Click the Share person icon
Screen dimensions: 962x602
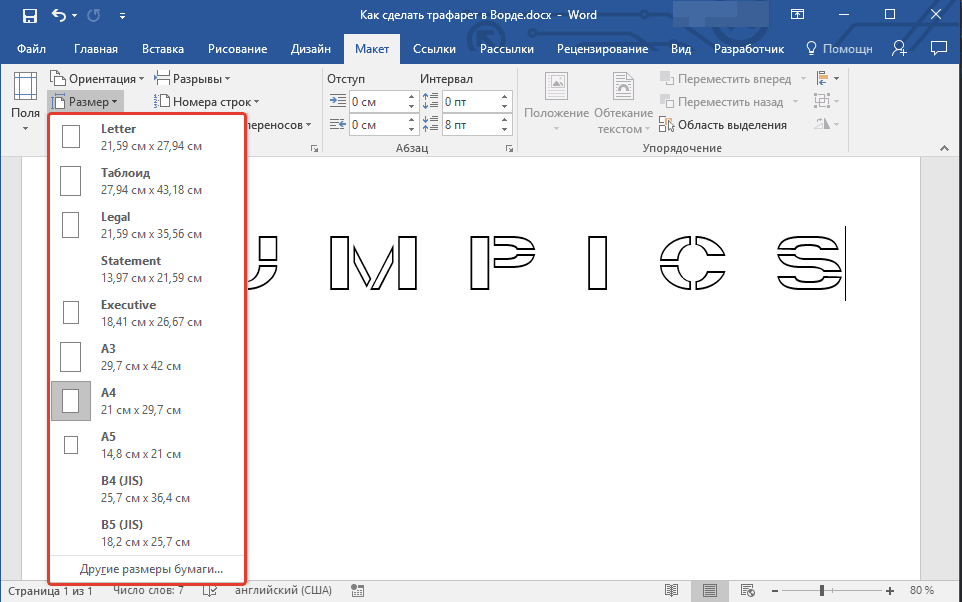tap(899, 48)
